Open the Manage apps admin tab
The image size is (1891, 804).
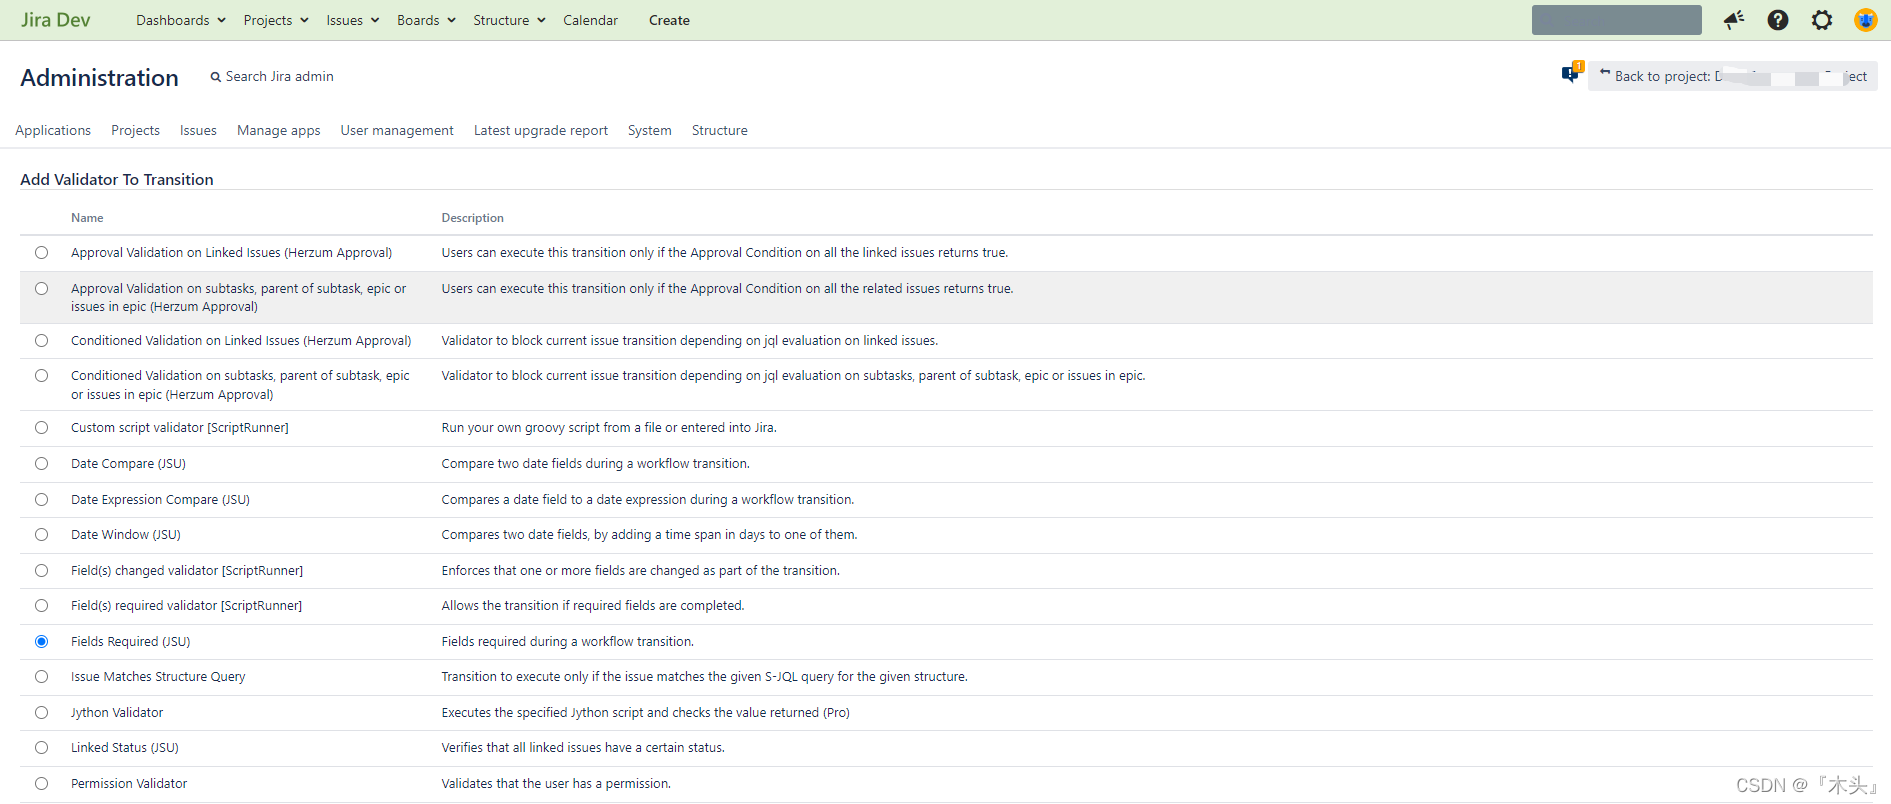point(278,130)
